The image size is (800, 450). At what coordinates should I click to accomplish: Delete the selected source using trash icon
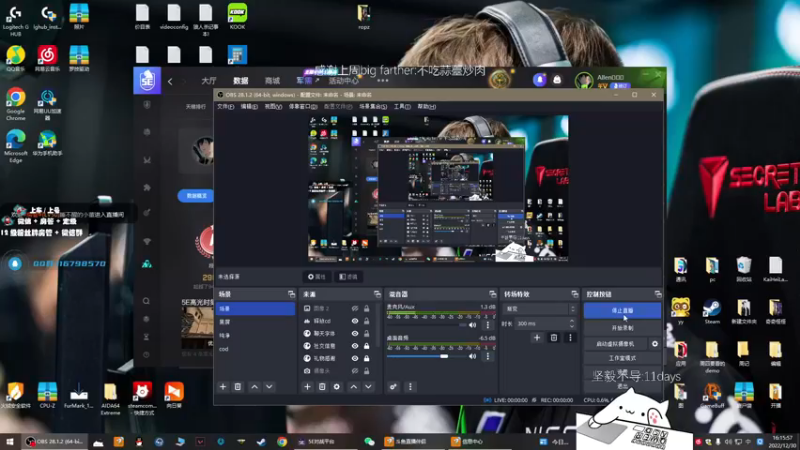pyautogui.click(x=322, y=387)
